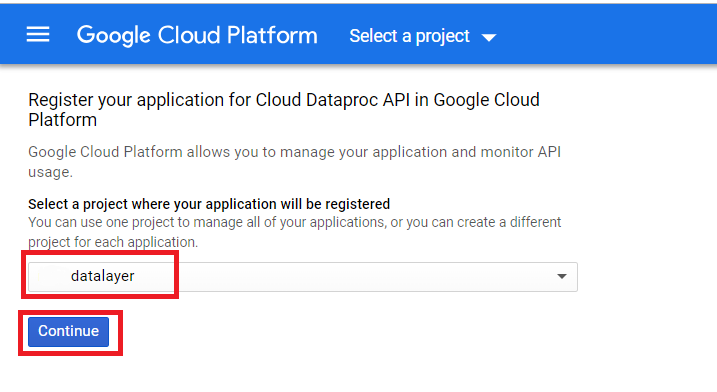Open the Select a project dropdown

423,36
